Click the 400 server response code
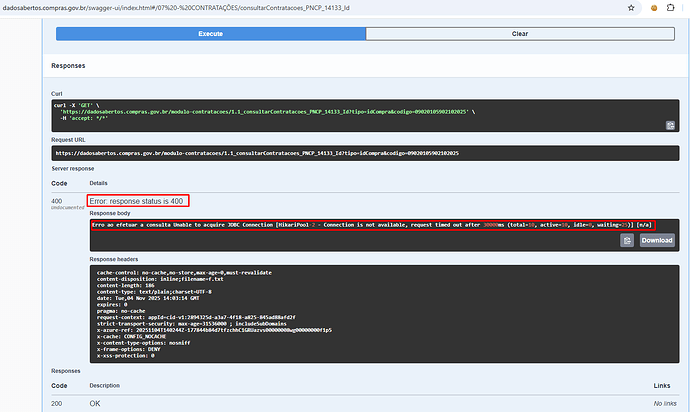 point(57,201)
